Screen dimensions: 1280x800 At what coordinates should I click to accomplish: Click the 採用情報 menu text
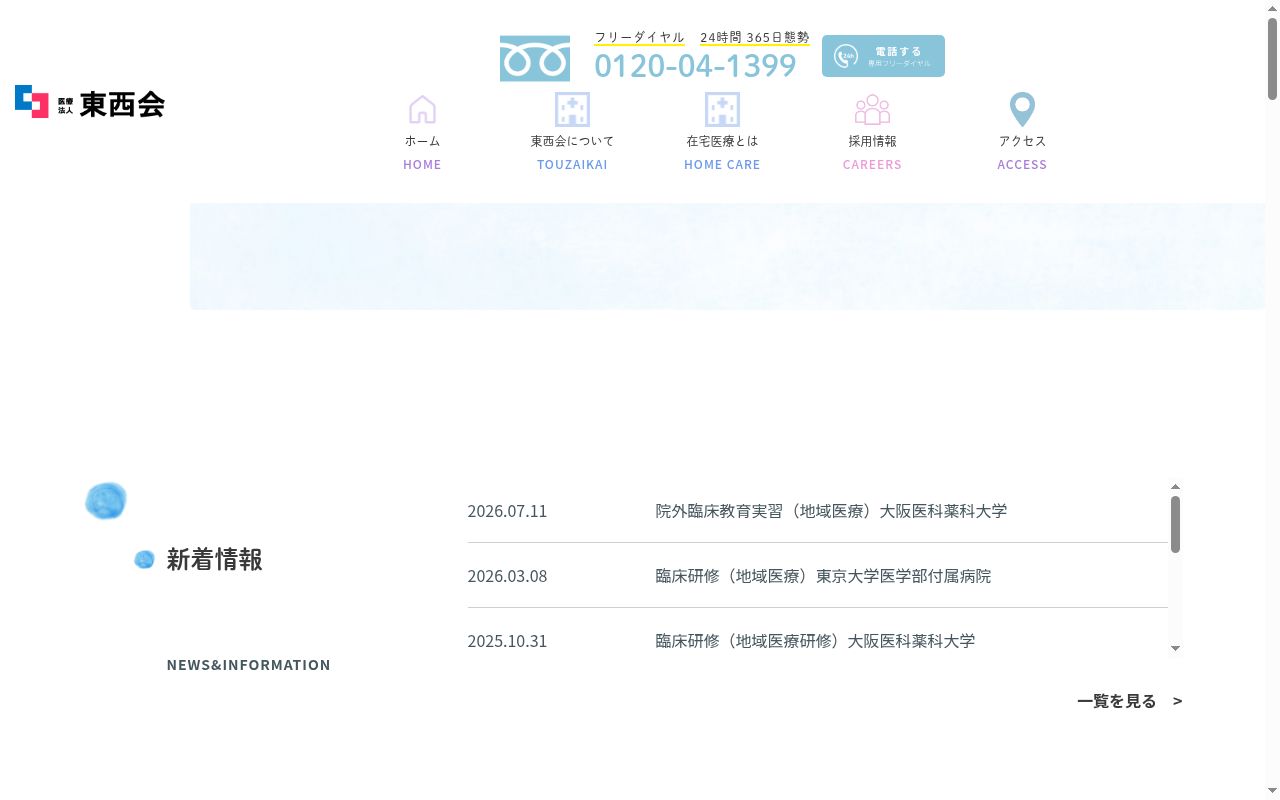coord(872,141)
